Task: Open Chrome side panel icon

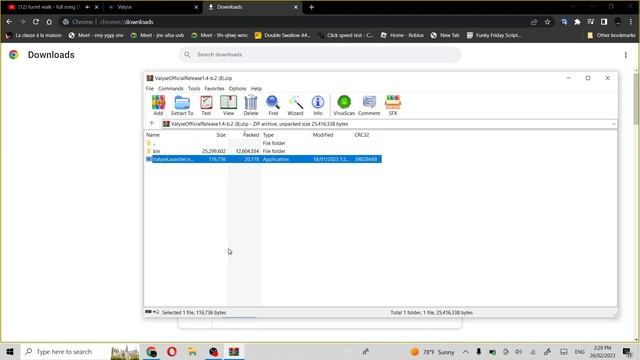Action: pos(604,22)
